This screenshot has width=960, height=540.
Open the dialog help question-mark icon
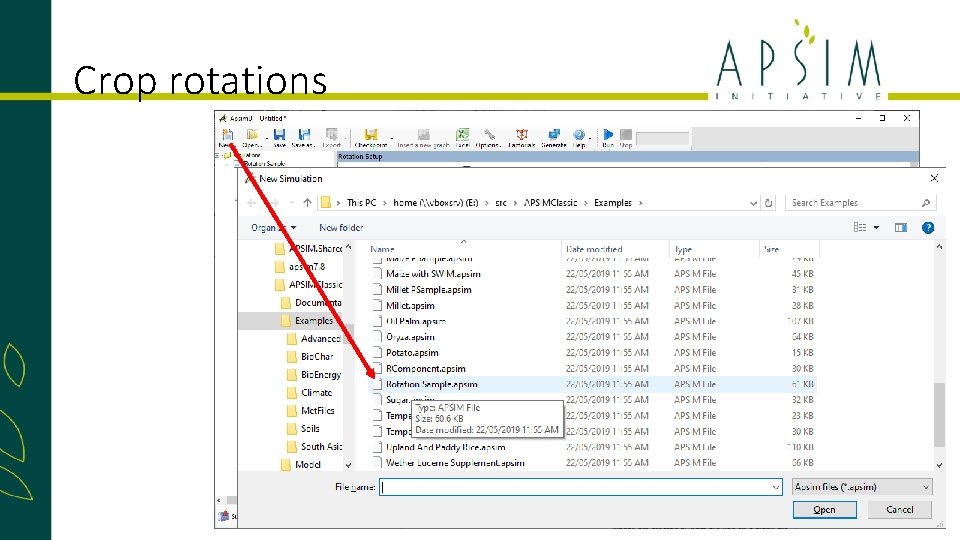click(x=928, y=228)
